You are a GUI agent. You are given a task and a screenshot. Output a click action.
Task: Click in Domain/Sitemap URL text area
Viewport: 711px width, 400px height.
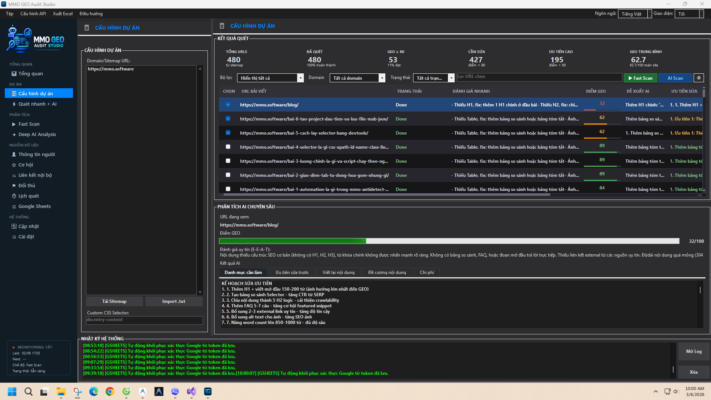pyautogui.click(x=142, y=180)
